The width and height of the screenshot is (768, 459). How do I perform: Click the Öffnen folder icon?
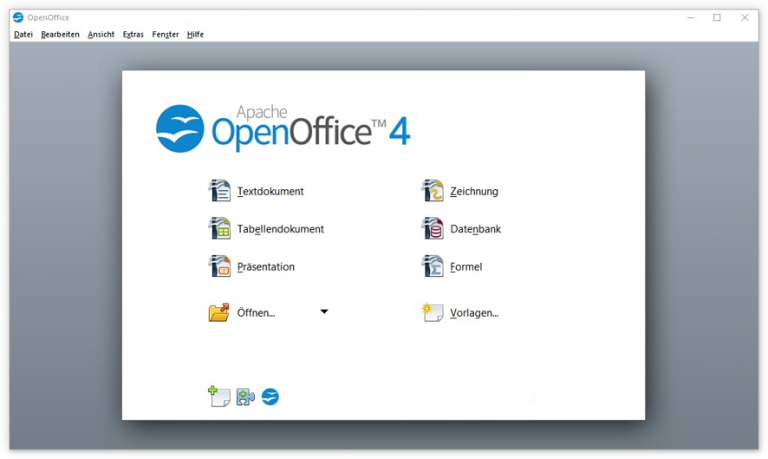click(x=219, y=312)
